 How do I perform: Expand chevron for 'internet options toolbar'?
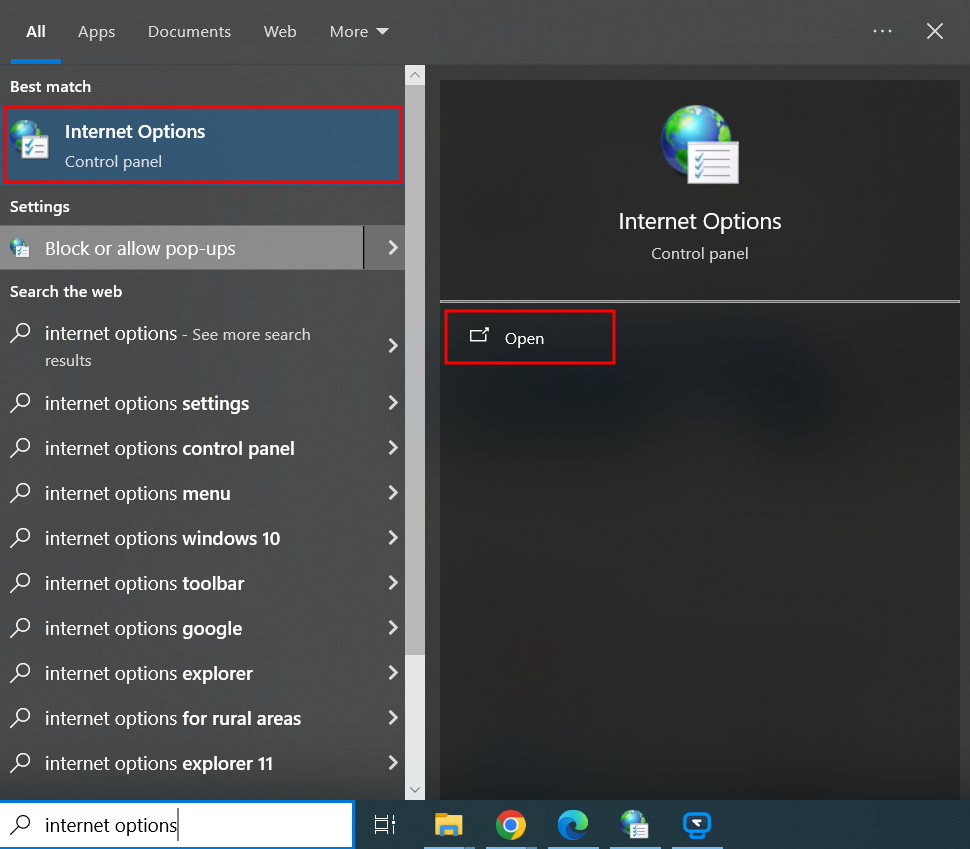[x=392, y=583]
